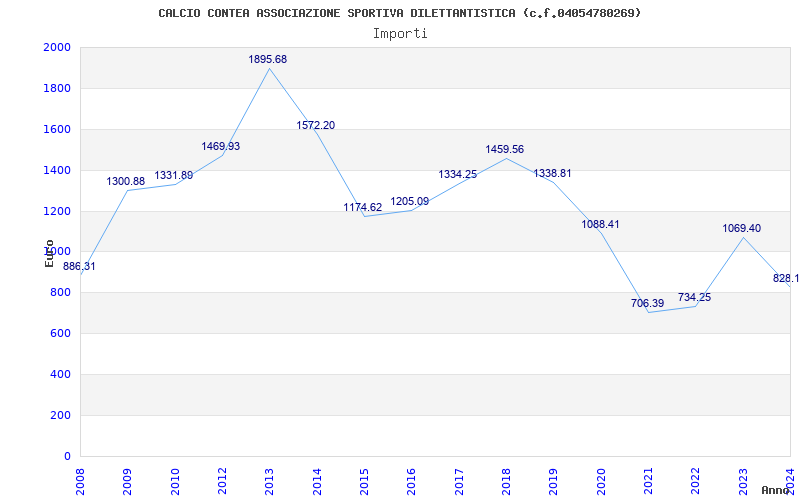Click the 2018 year label on x-axis
This screenshot has height=500, width=800.
[x=507, y=482]
